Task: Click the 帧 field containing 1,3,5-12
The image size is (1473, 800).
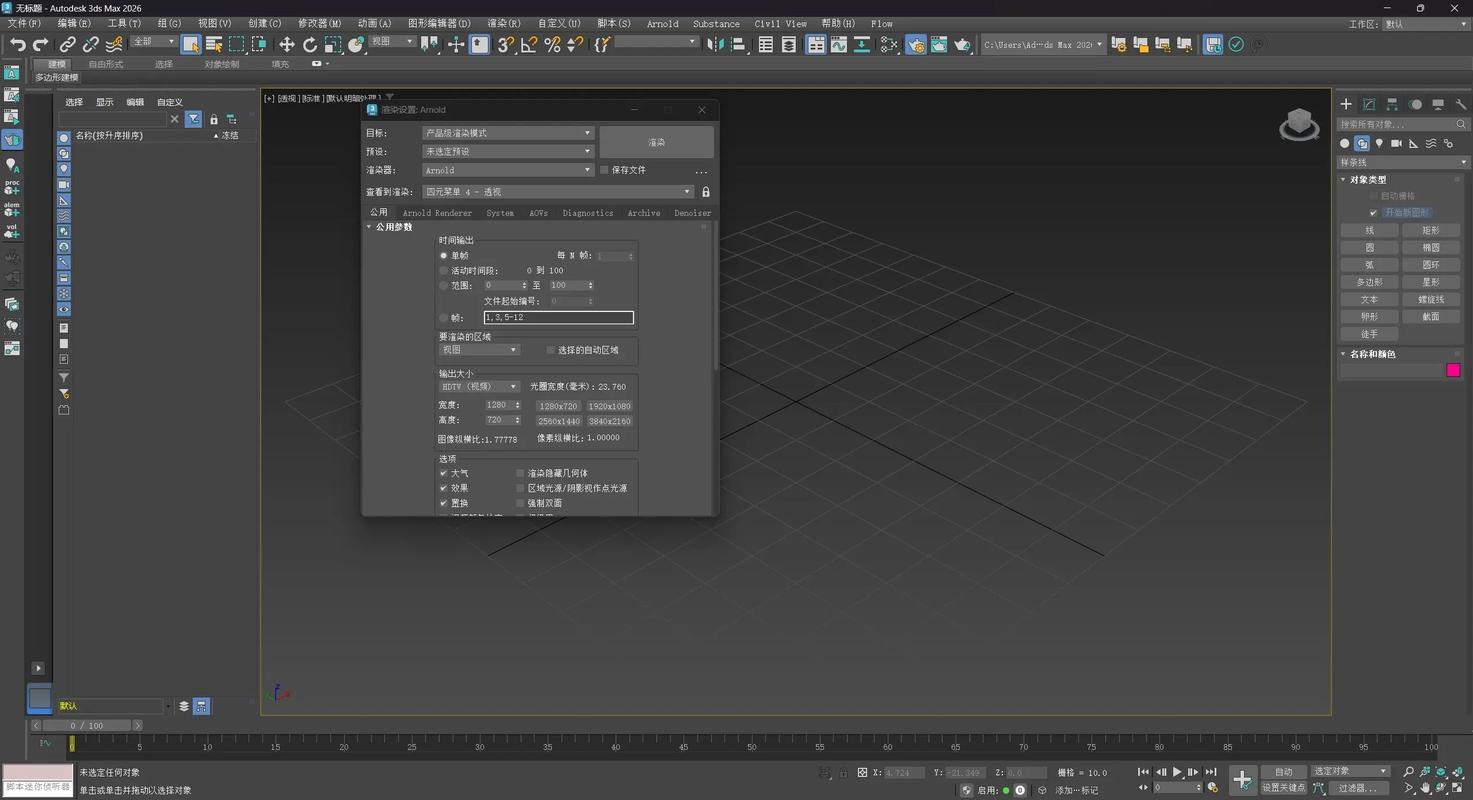Action: pos(558,318)
